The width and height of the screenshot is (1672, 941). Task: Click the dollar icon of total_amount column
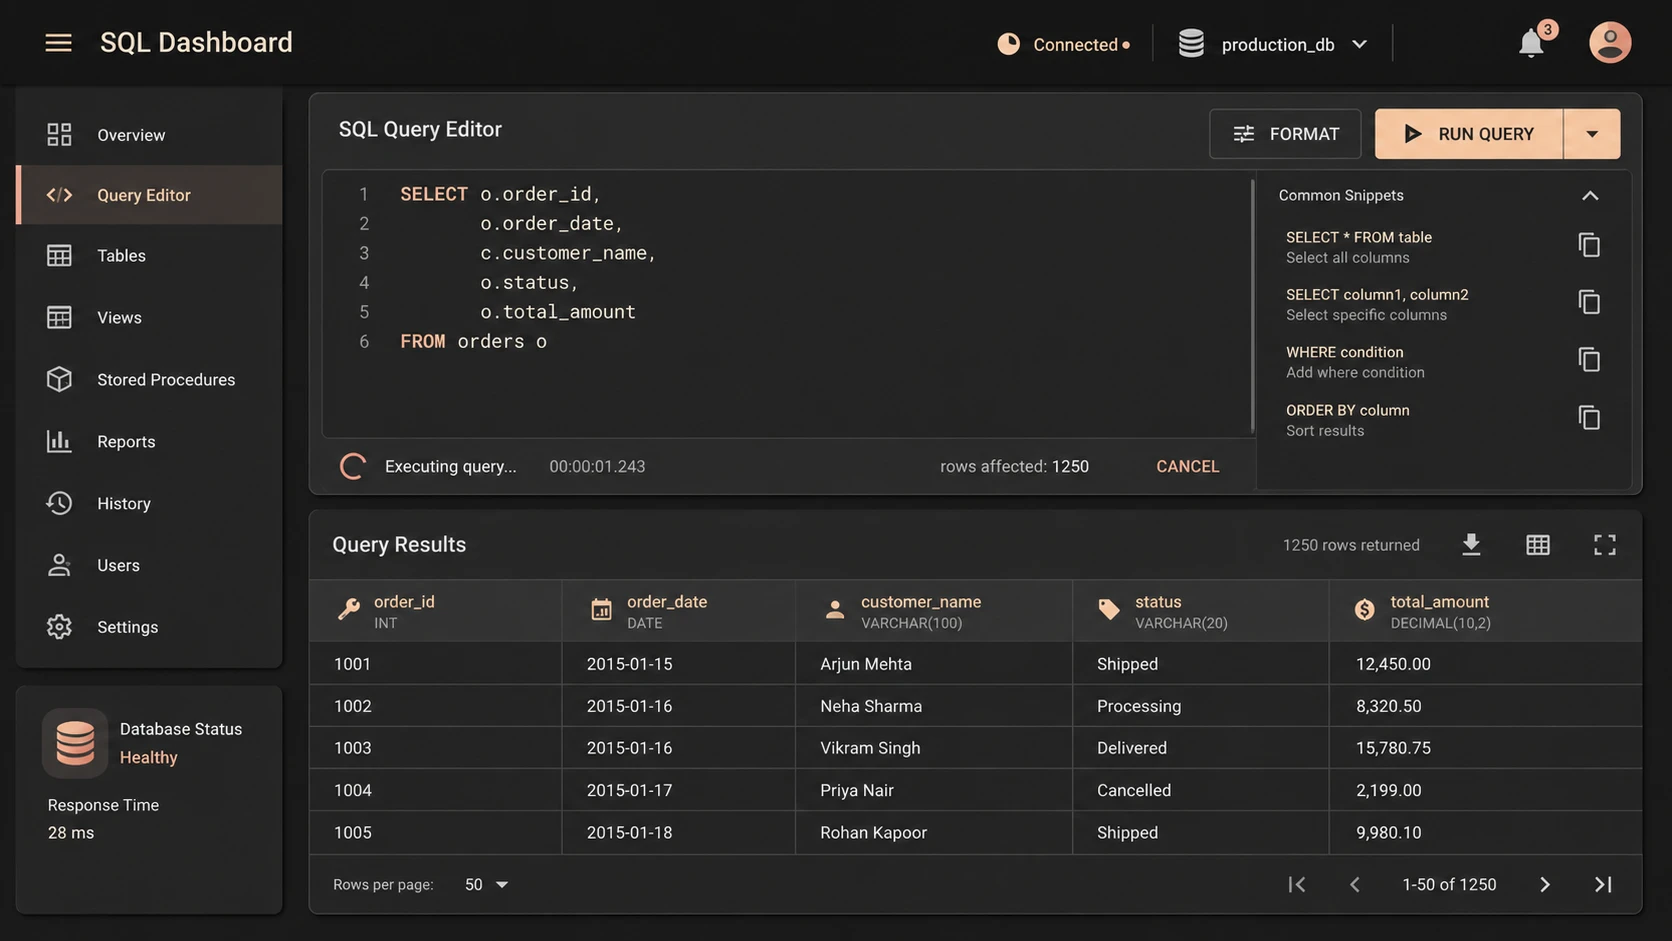pos(1364,609)
